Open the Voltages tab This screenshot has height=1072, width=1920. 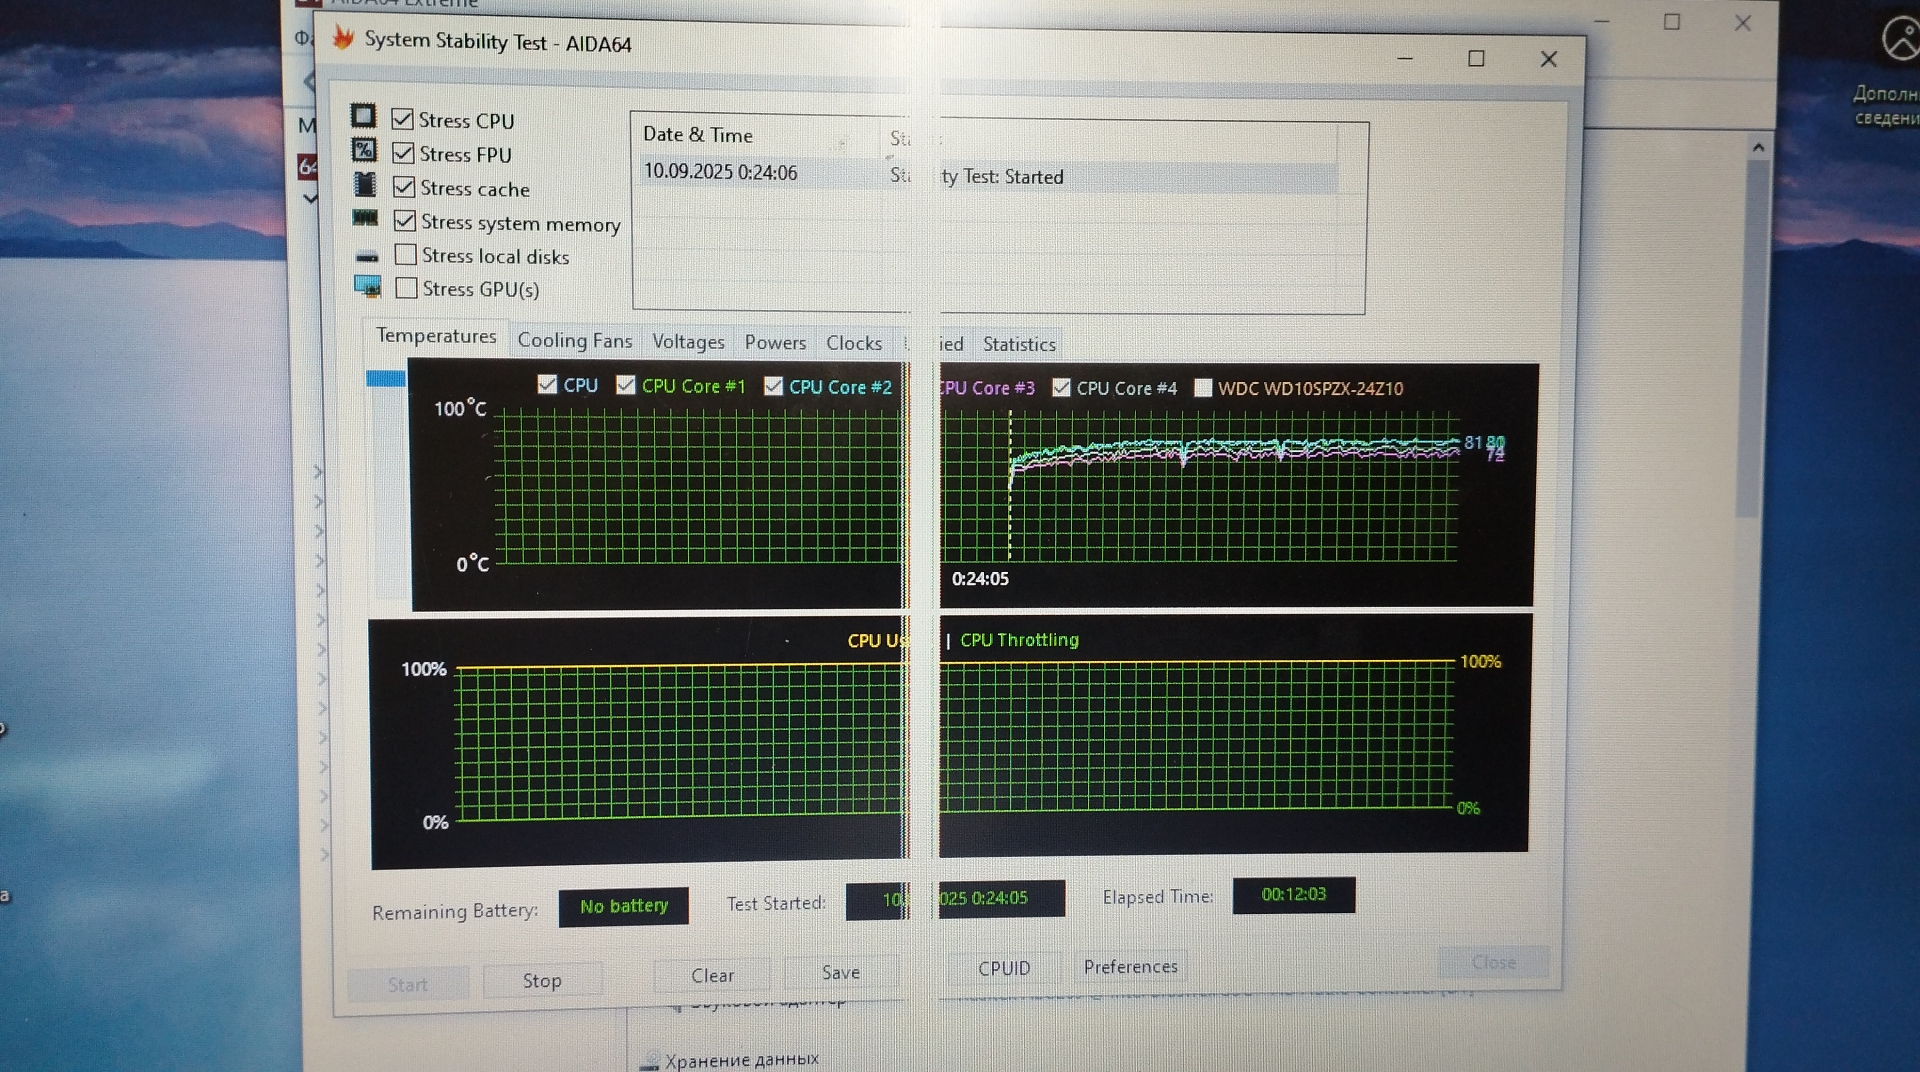coord(688,342)
